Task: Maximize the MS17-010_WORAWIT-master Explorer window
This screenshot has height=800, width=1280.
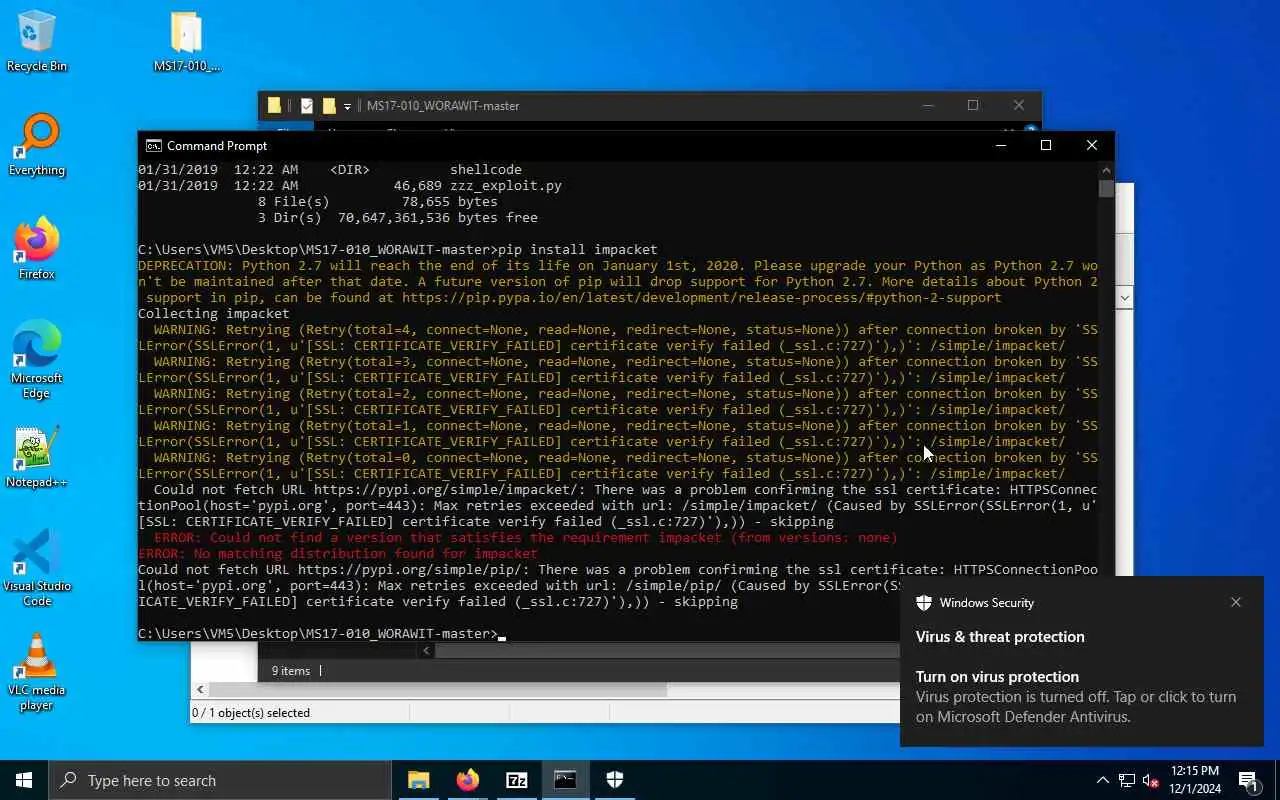Action: [x=973, y=106]
